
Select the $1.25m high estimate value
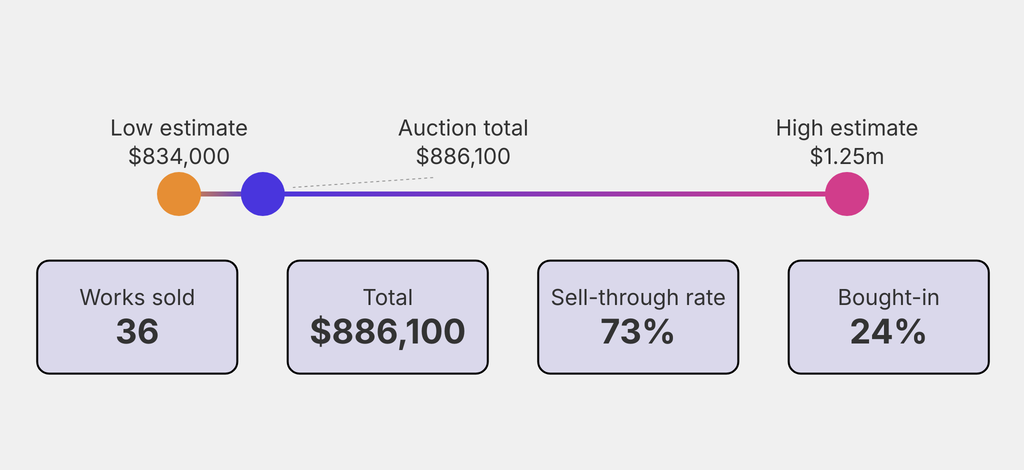pyautogui.click(x=847, y=156)
